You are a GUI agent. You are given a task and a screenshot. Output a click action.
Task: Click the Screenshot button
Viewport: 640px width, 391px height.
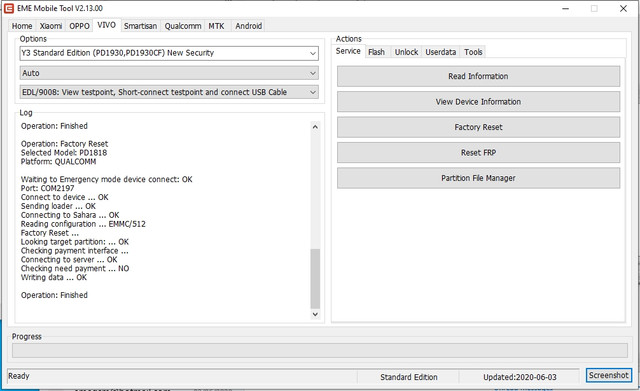(x=609, y=375)
